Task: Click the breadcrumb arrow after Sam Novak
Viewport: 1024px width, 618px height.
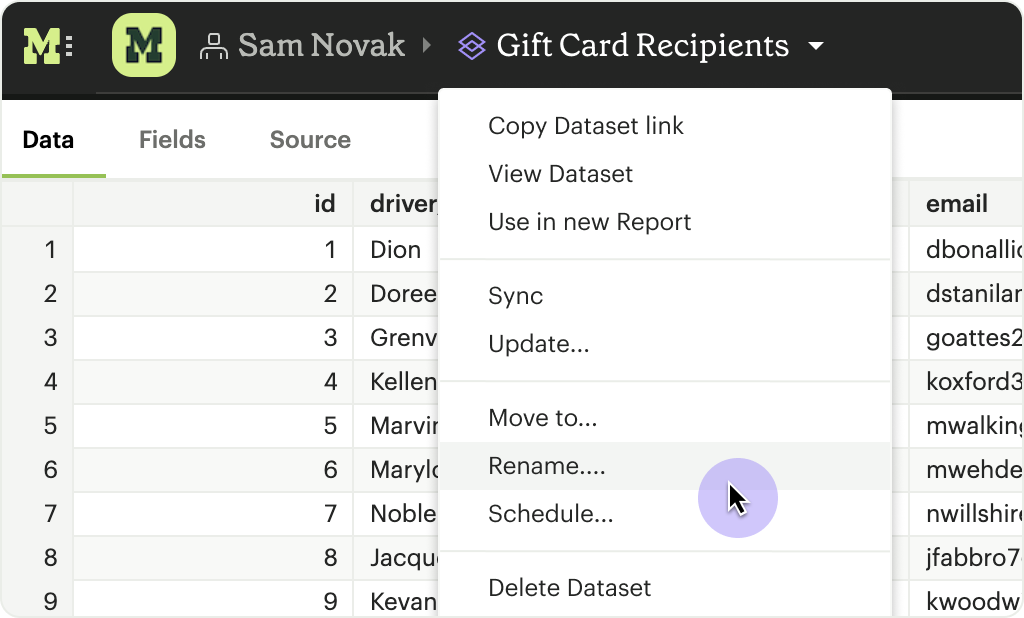Action: pos(427,46)
